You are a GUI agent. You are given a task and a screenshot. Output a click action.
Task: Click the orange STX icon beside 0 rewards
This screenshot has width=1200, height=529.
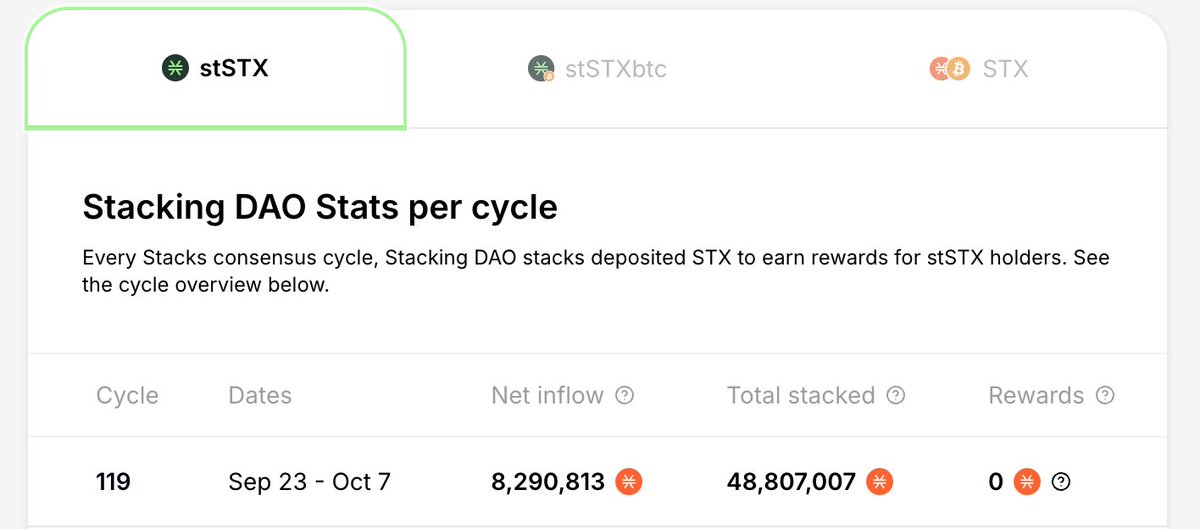click(1027, 482)
